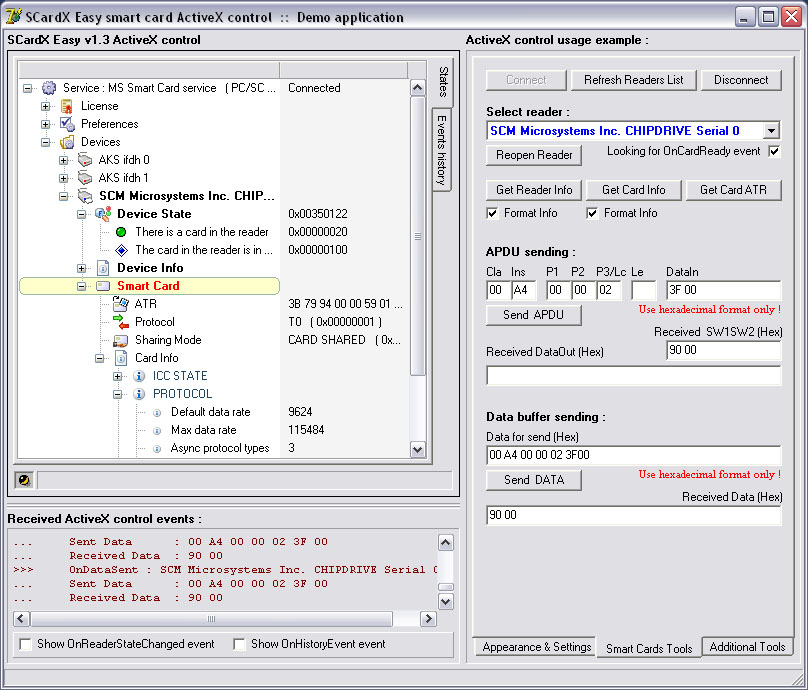Viewport: 808px width, 690px height.
Task: Collapse the PROTOCOL node
Action: [x=117, y=394]
